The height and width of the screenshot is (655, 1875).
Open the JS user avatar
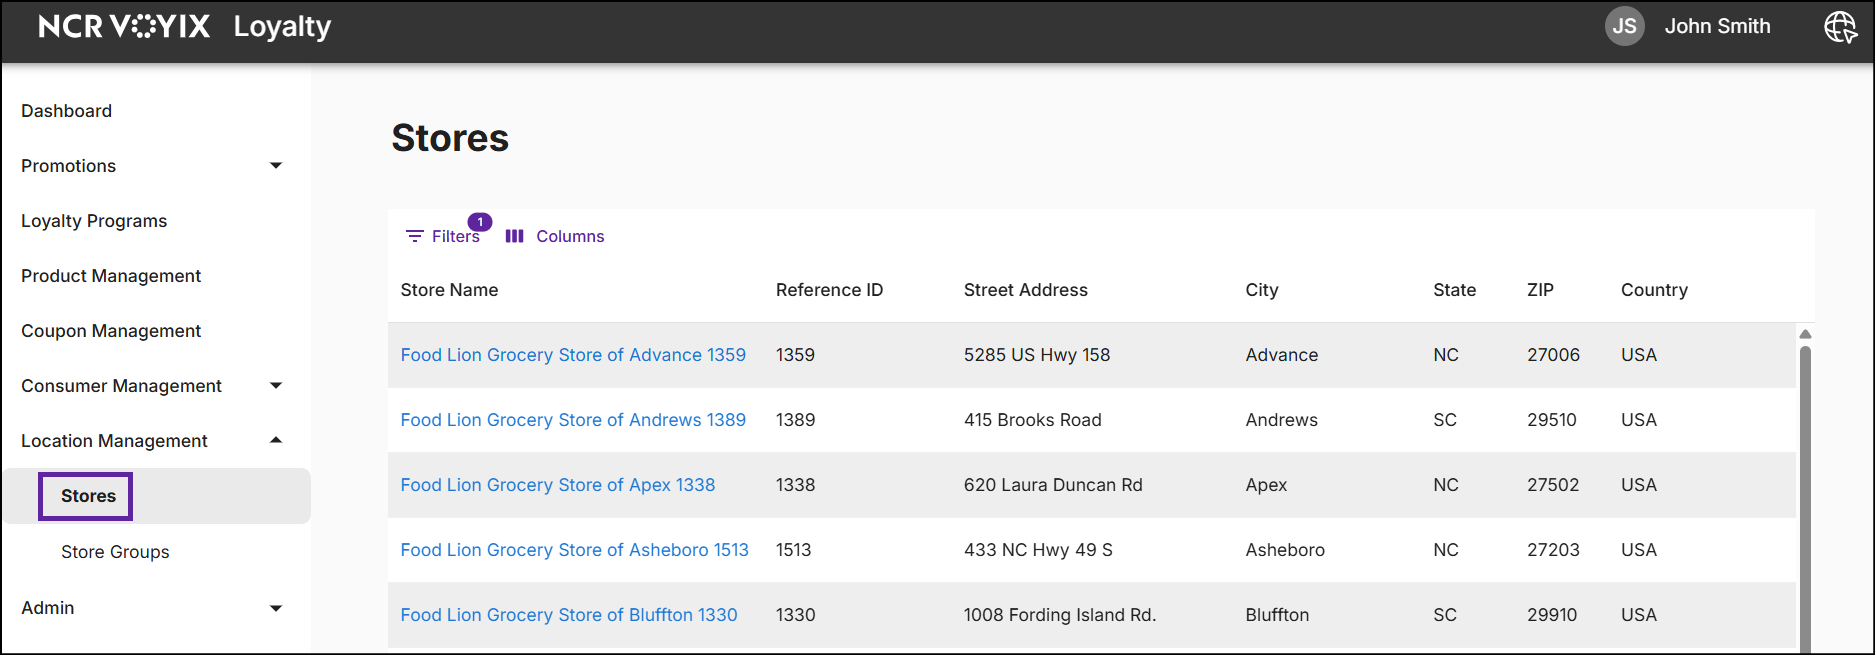click(x=1624, y=26)
